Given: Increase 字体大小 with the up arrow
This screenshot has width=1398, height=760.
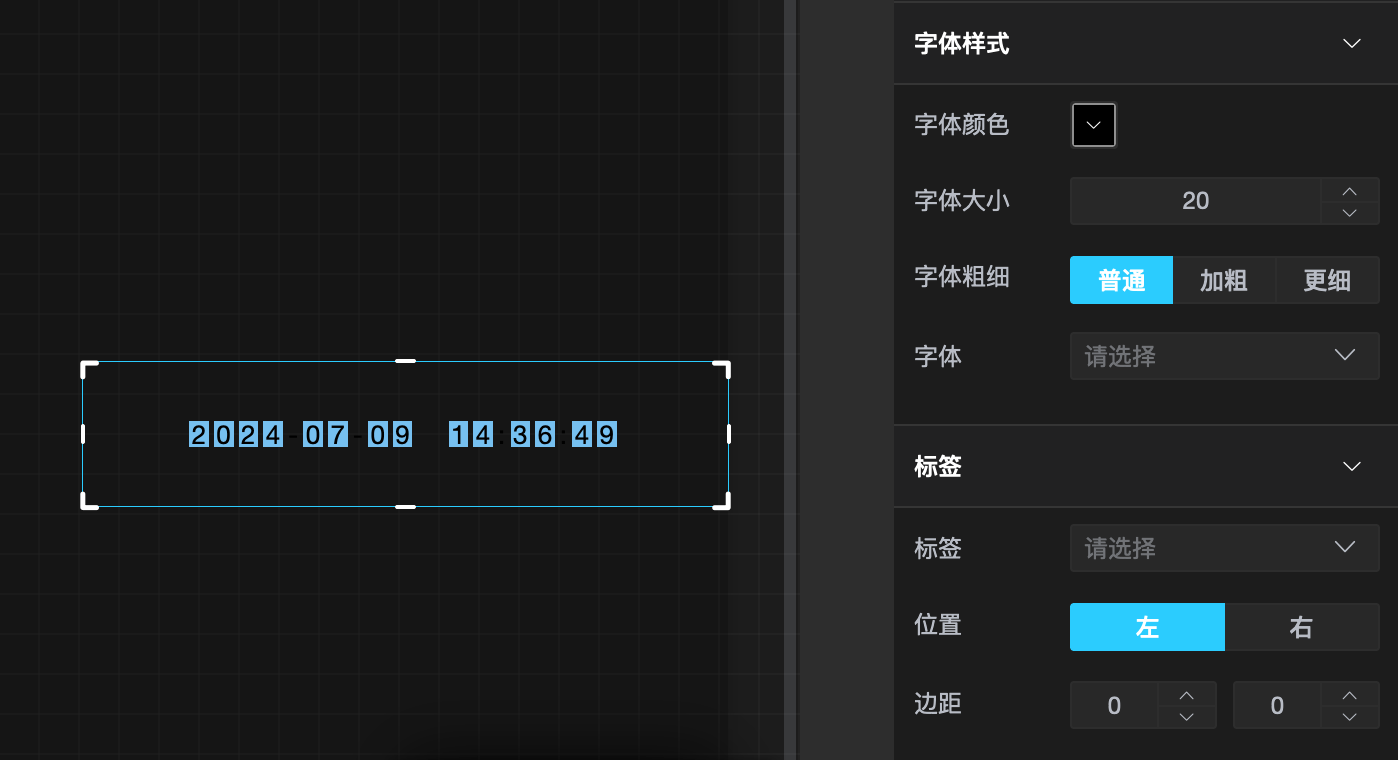Looking at the screenshot, I should (x=1350, y=190).
